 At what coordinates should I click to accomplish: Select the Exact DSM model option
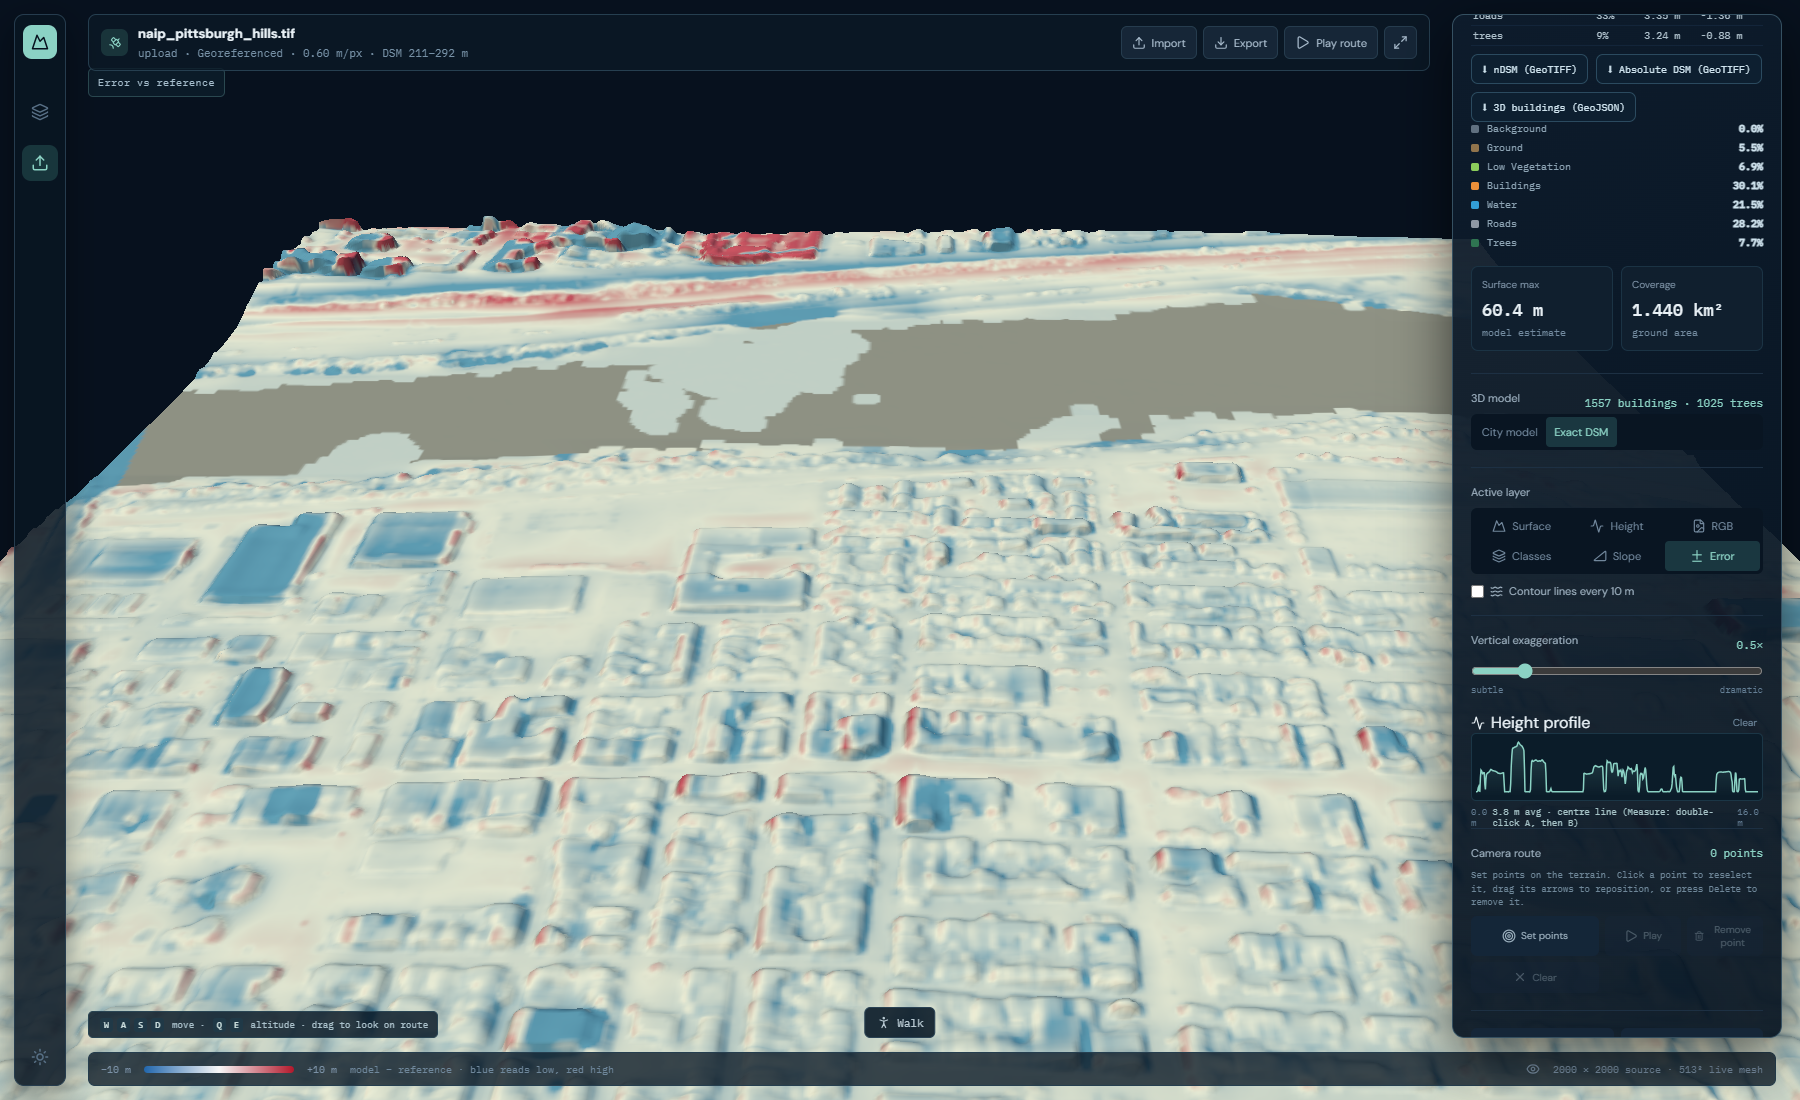point(1581,432)
